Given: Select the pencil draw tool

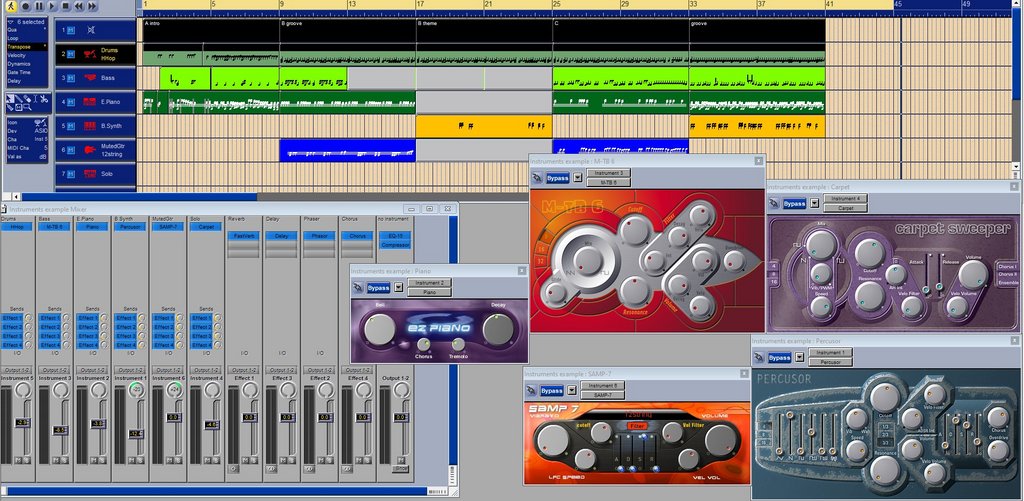Looking at the screenshot, I should pyautogui.click(x=21, y=99).
